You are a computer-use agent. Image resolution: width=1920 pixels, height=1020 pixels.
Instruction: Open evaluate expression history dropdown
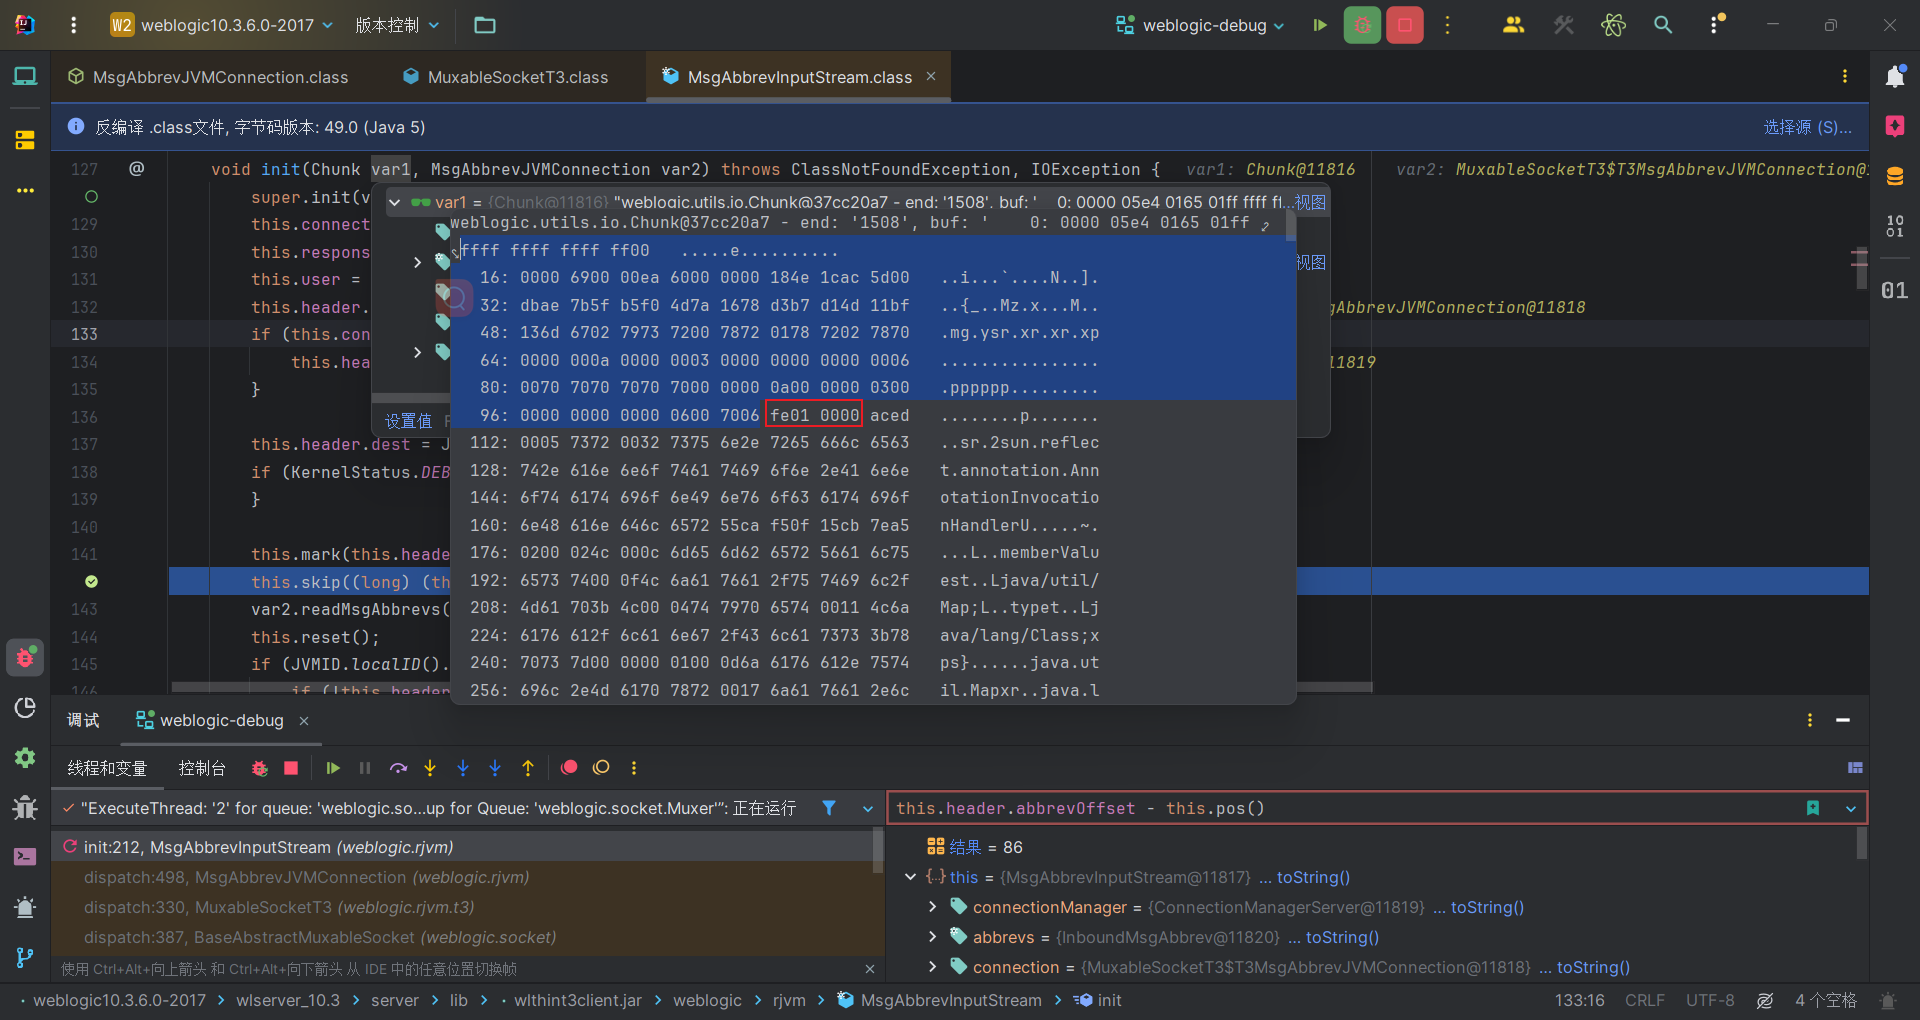coord(1851,808)
